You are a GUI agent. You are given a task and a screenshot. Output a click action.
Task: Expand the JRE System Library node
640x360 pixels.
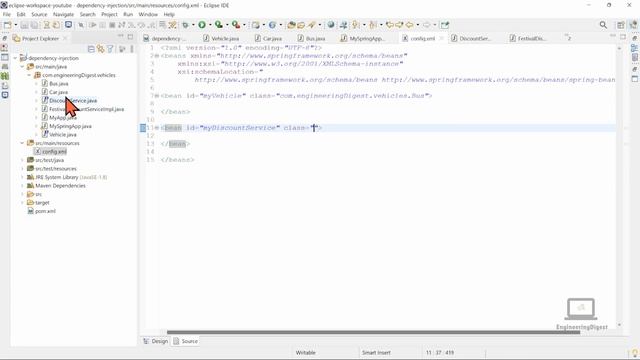click(22, 177)
